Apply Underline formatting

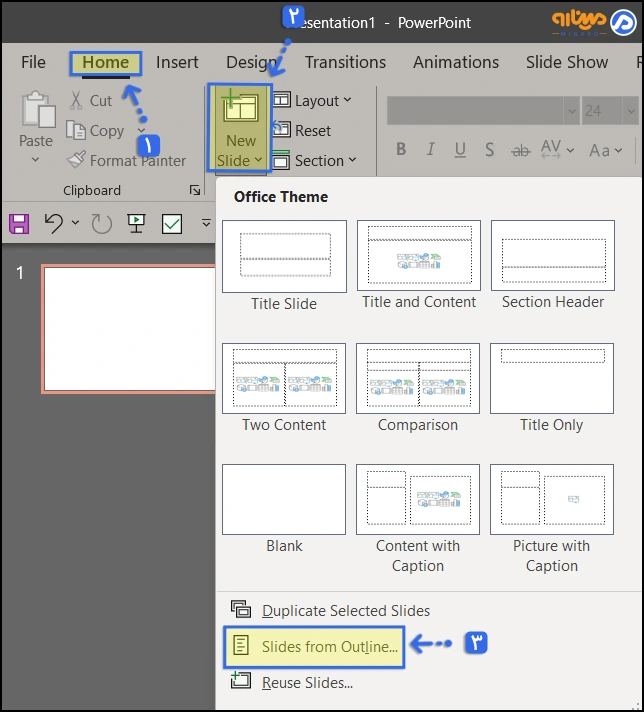pos(460,149)
